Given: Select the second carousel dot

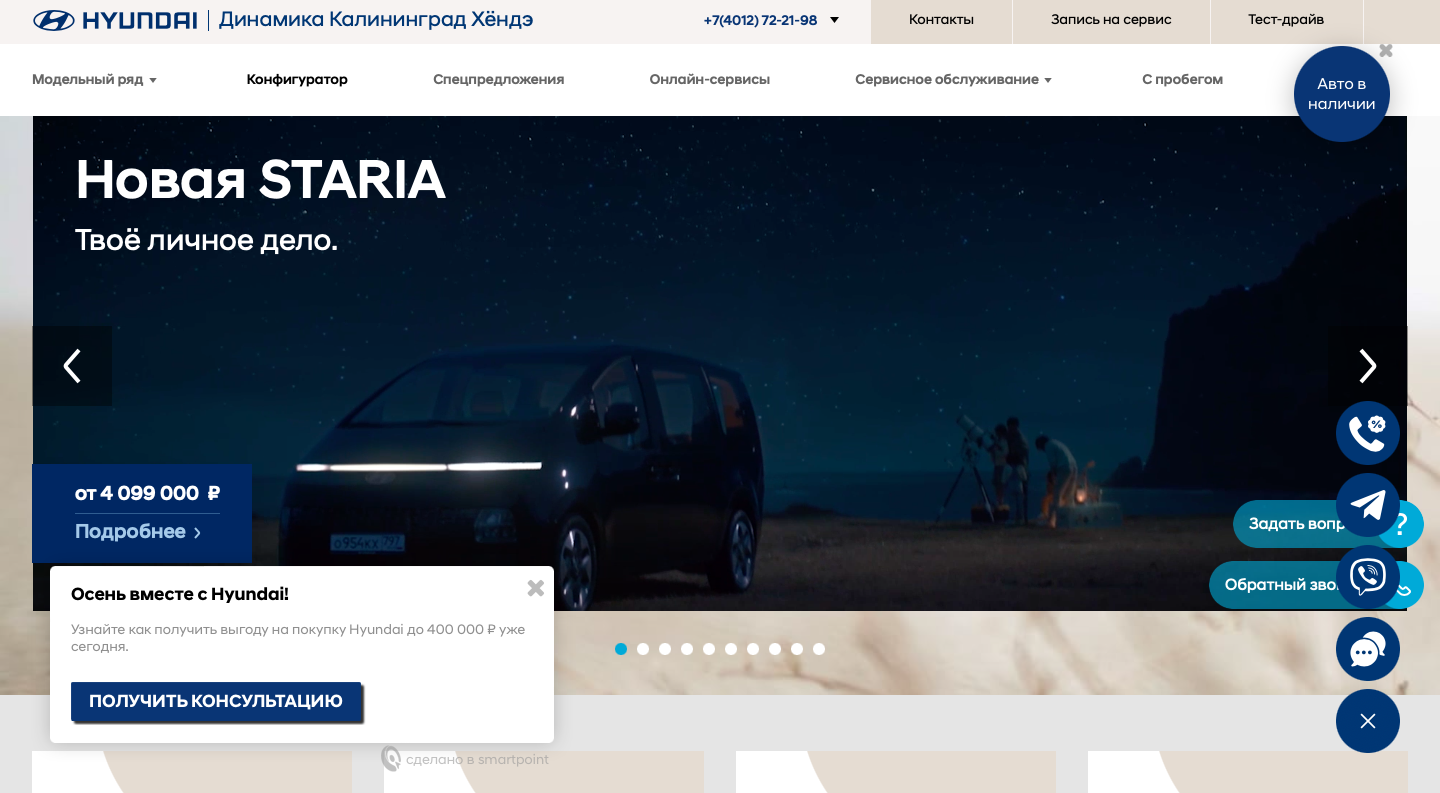Looking at the screenshot, I should point(643,649).
